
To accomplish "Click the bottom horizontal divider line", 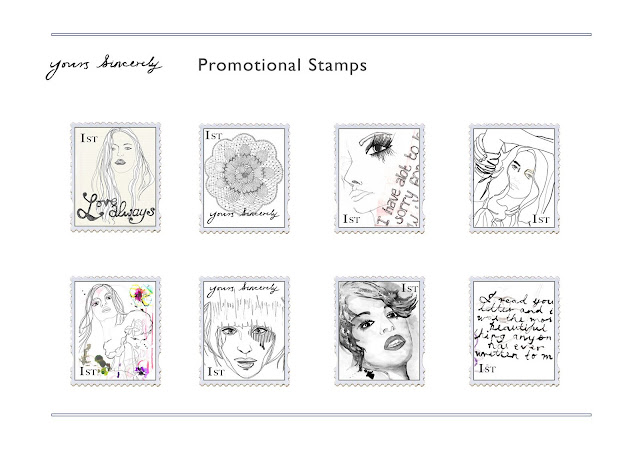I will point(321,415).
